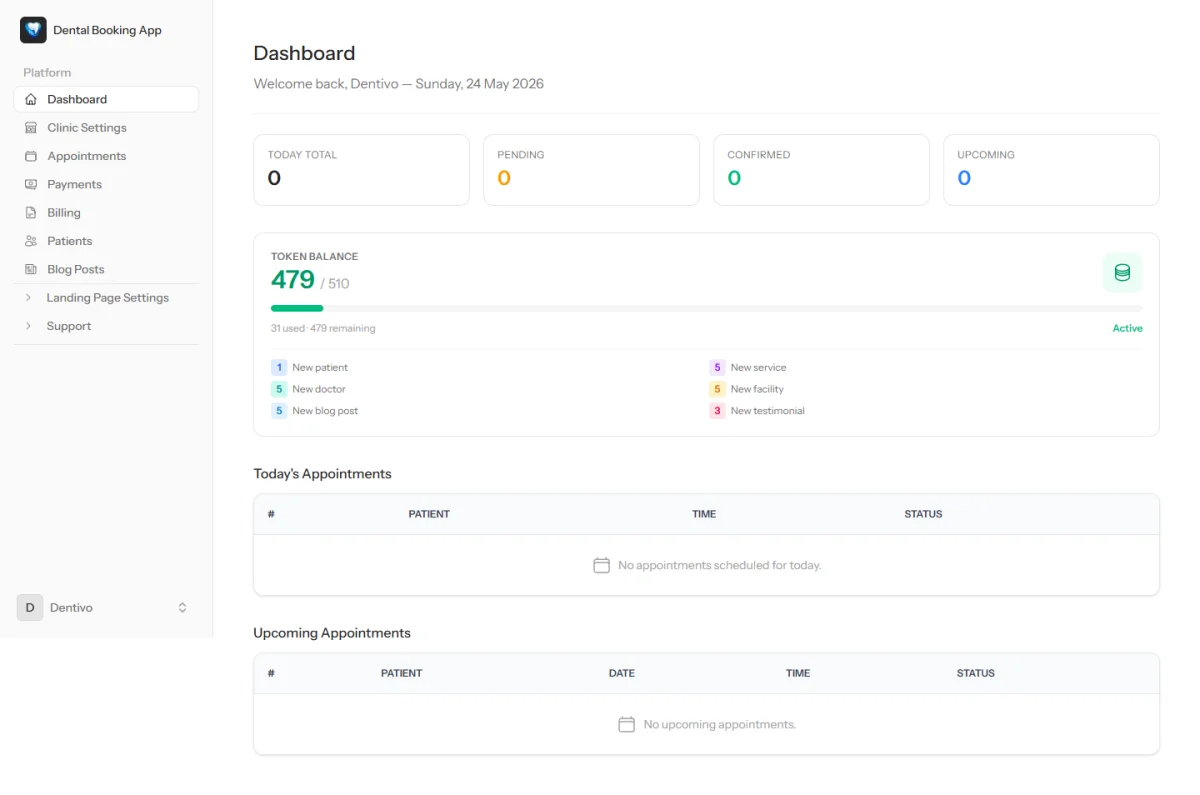The width and height of the screenshot is (1200, 795).
Task: Click the '3' New testimonial cost badge
Action: [717, 411]
